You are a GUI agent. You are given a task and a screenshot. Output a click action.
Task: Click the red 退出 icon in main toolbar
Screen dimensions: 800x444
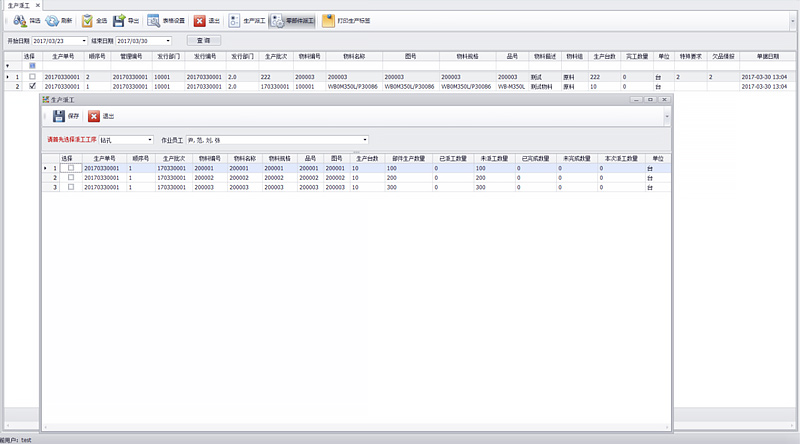tap(200, 20)
